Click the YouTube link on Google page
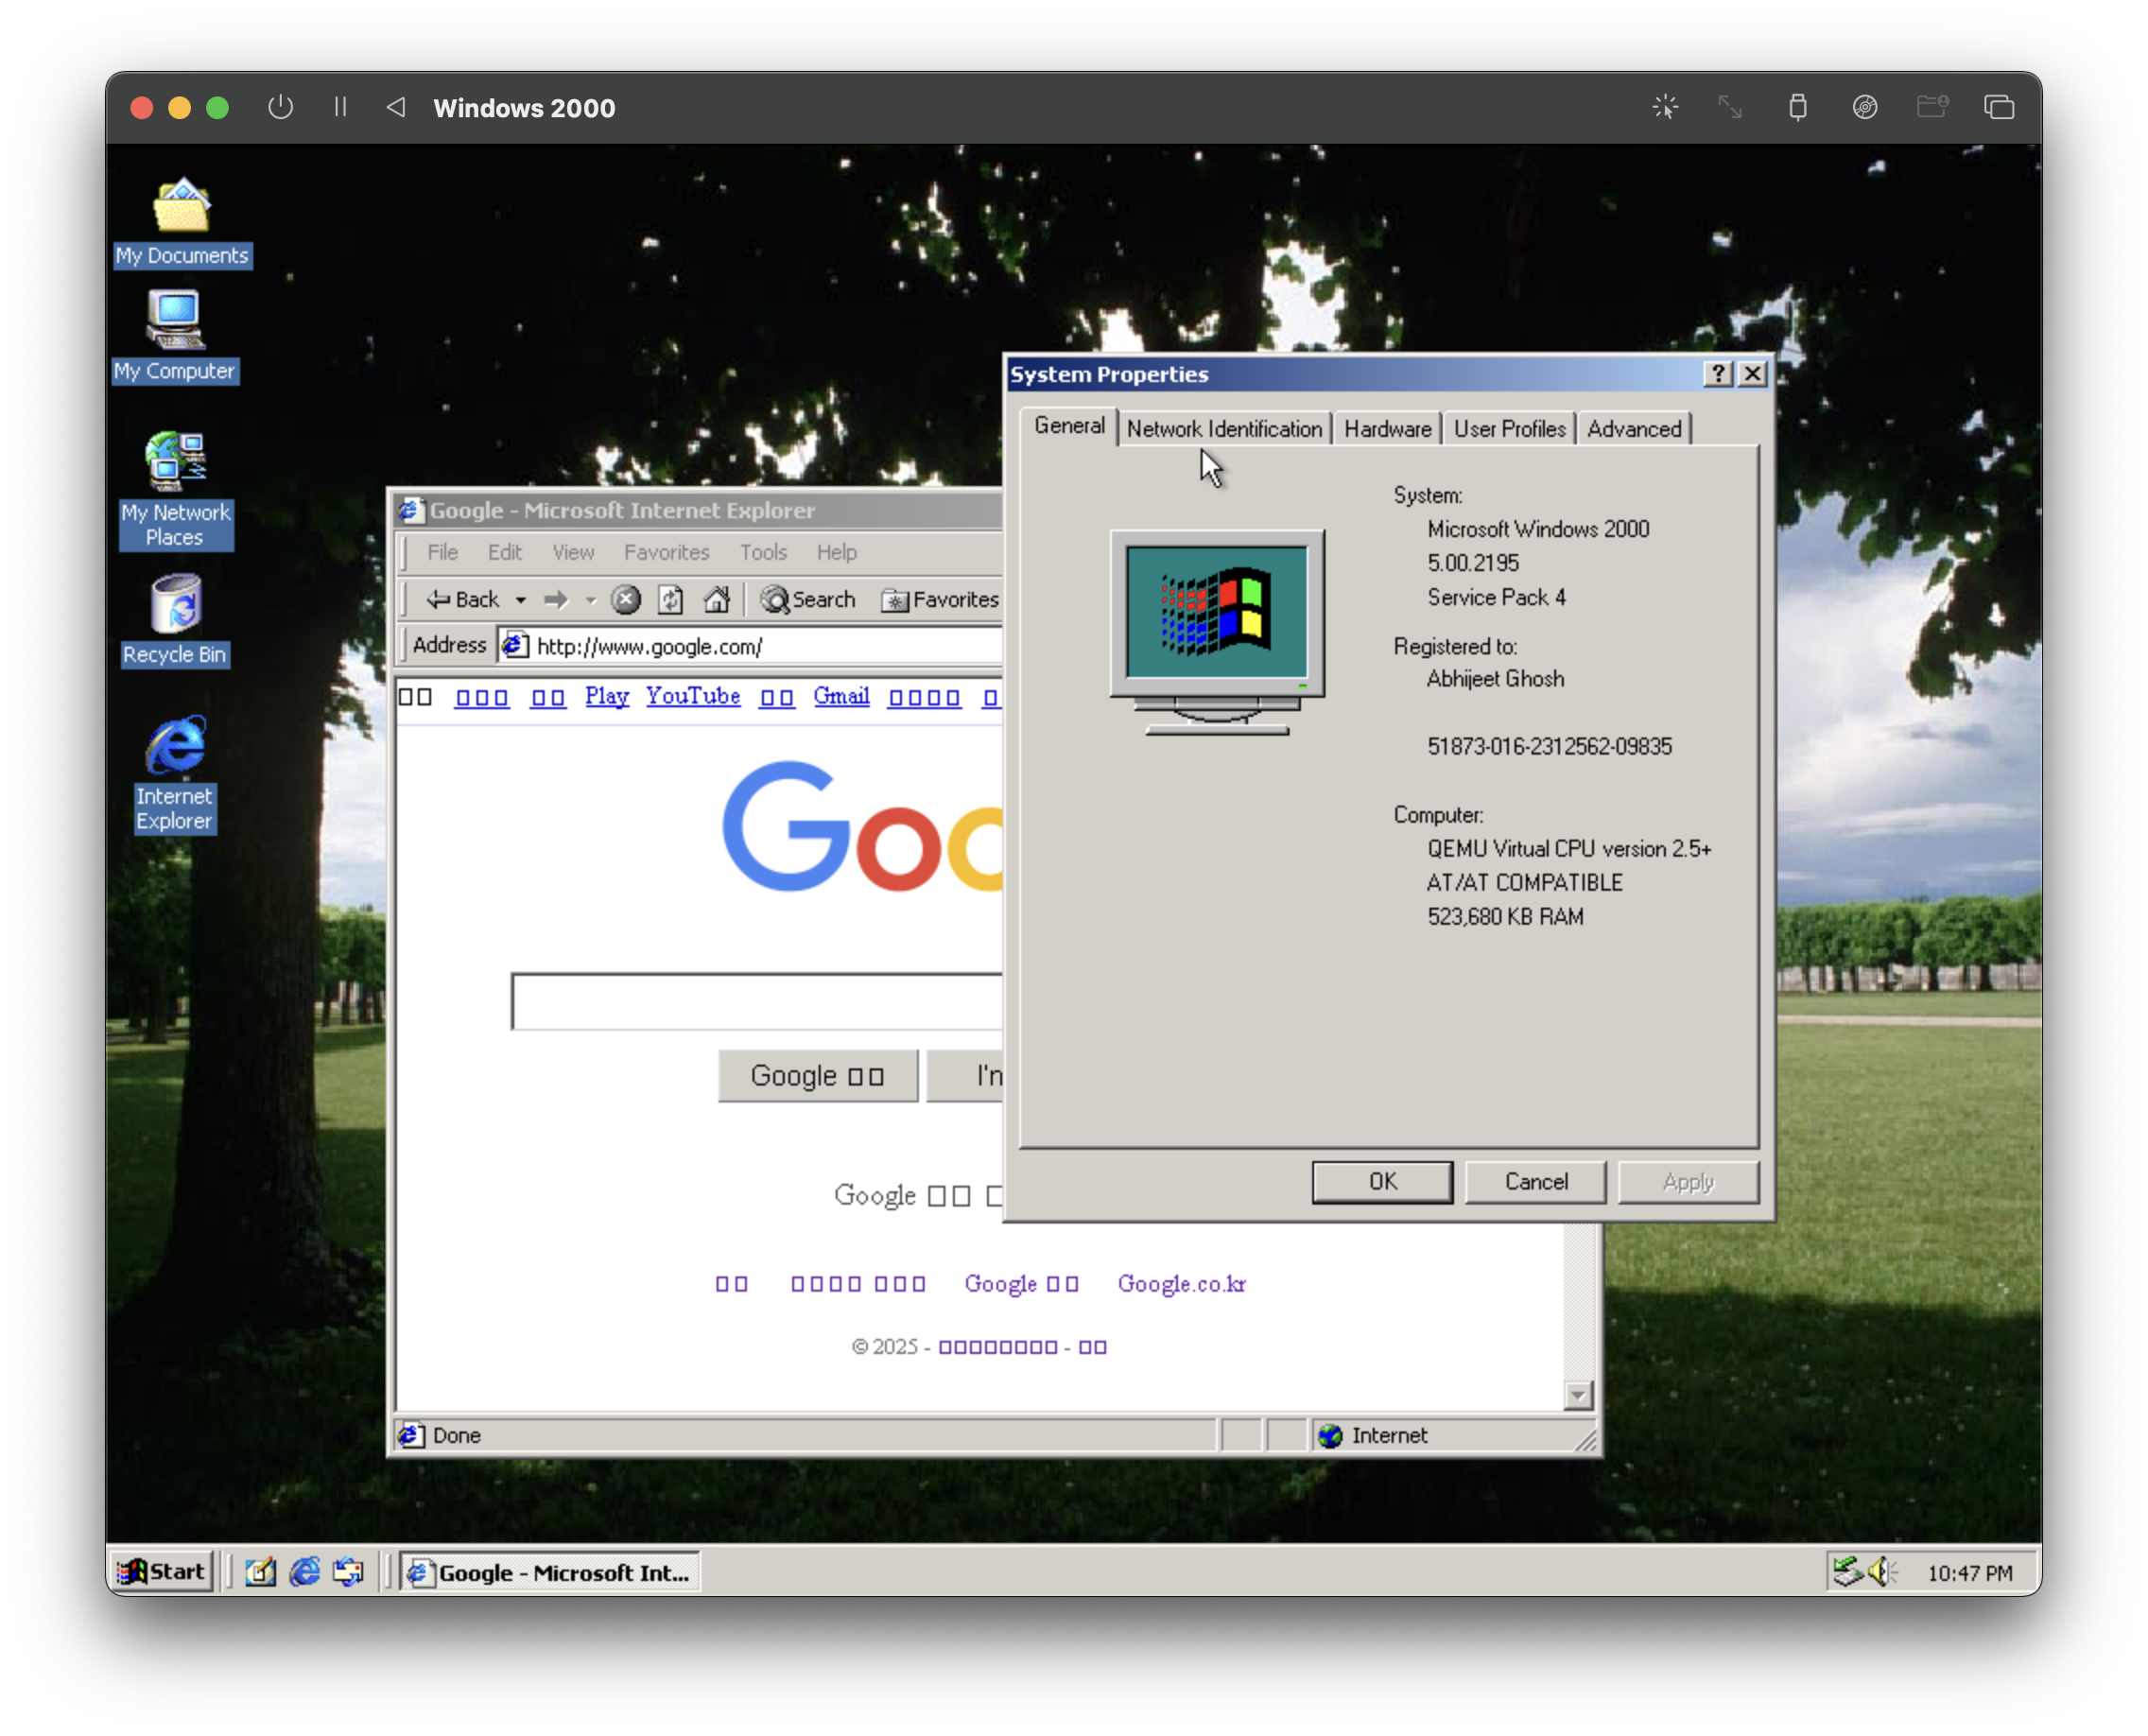Image resolution: width=2148 pixels, height=1736 pixels. pos(693,696)
